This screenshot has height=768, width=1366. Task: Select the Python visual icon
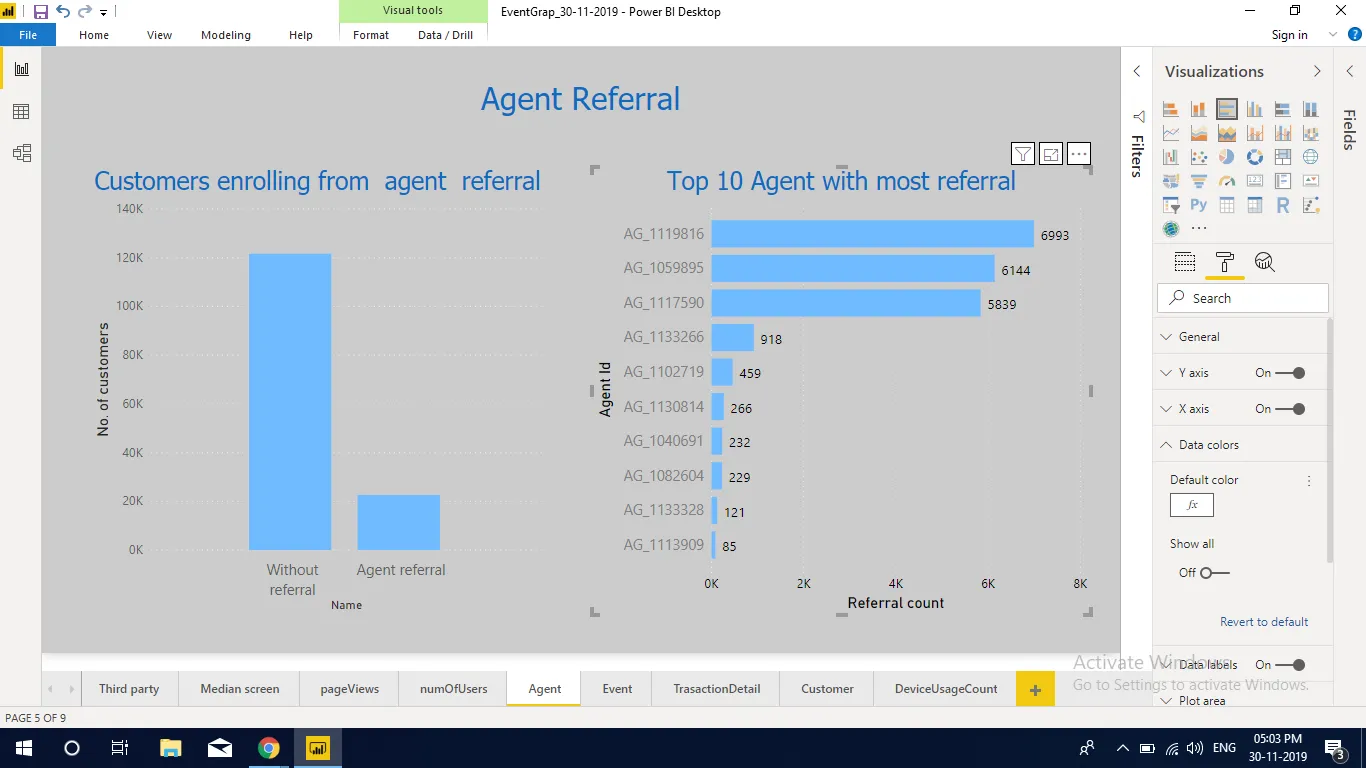pos(1199,205)
